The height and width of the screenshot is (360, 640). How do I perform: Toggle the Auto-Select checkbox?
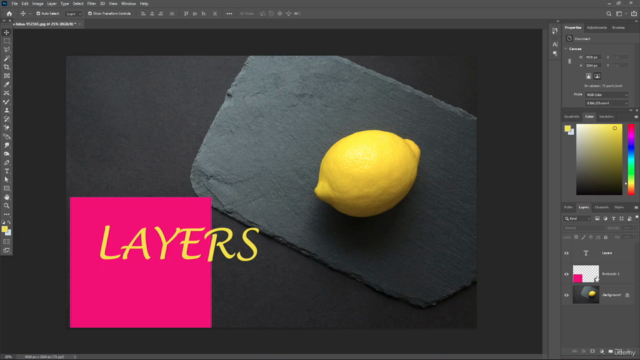coord(38,13)
